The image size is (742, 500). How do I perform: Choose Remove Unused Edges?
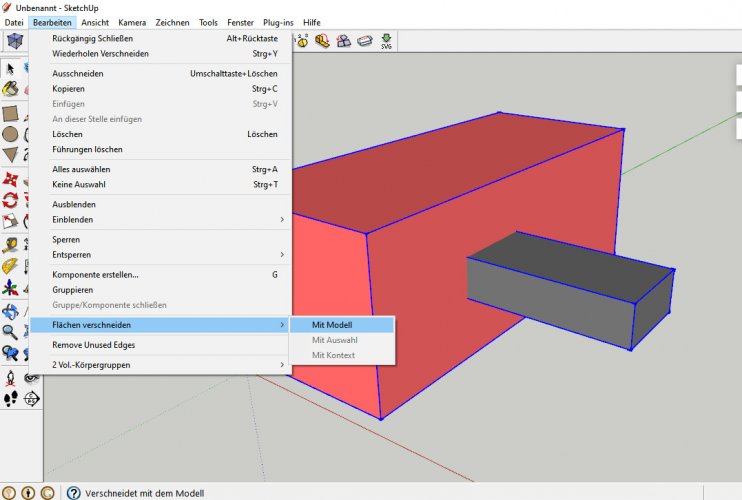(x=160, y=345)
